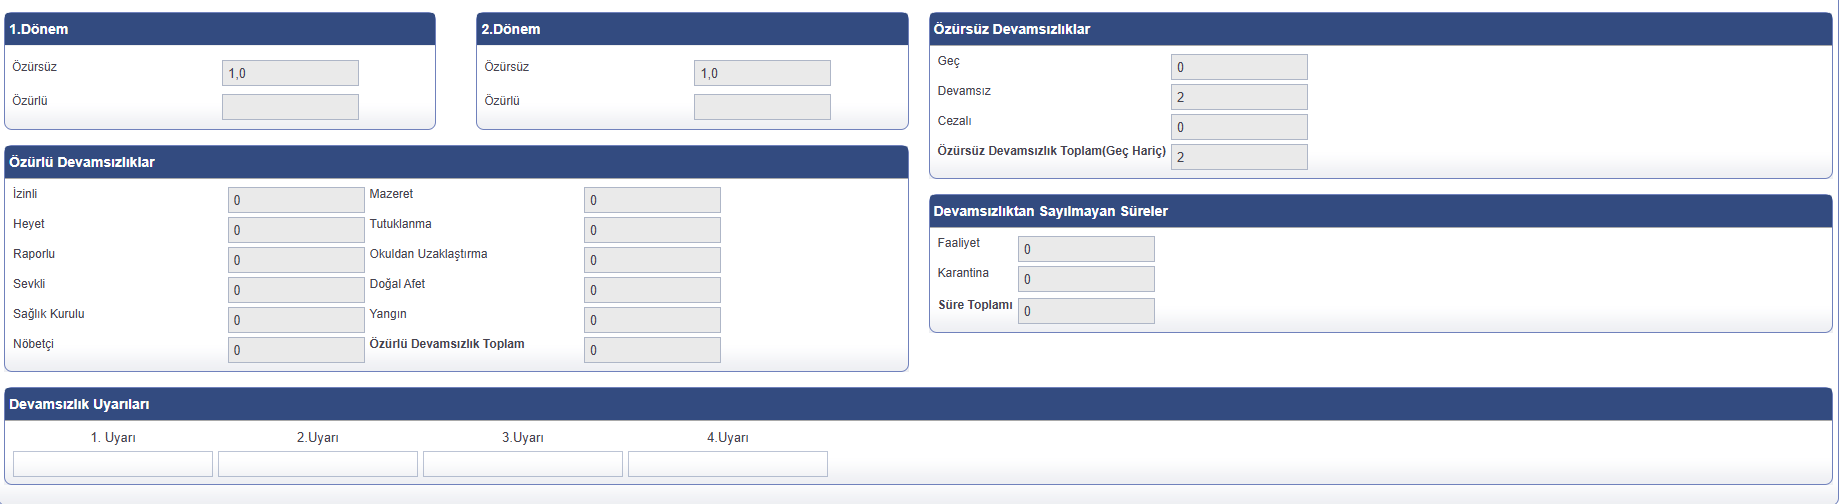1839x504 pixels.
Task: Focus the Raporlu absence field
Action: tap(296, 260)
